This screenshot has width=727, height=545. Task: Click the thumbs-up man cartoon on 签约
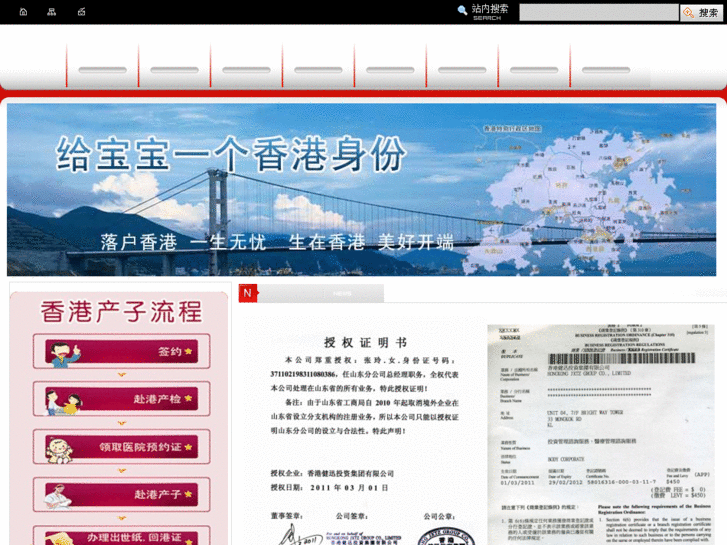tap(65, 355)
